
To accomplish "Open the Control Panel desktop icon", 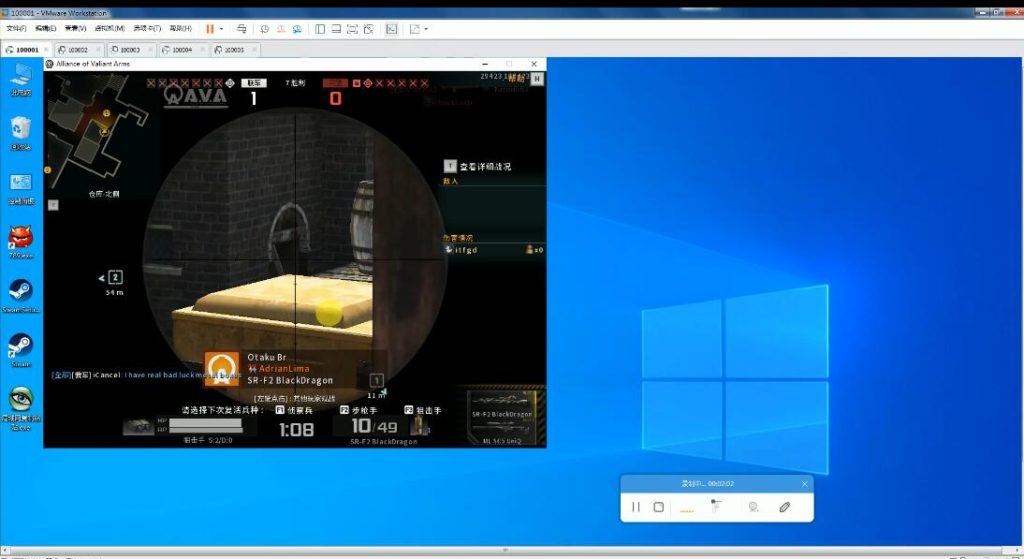I will (21, 189).
